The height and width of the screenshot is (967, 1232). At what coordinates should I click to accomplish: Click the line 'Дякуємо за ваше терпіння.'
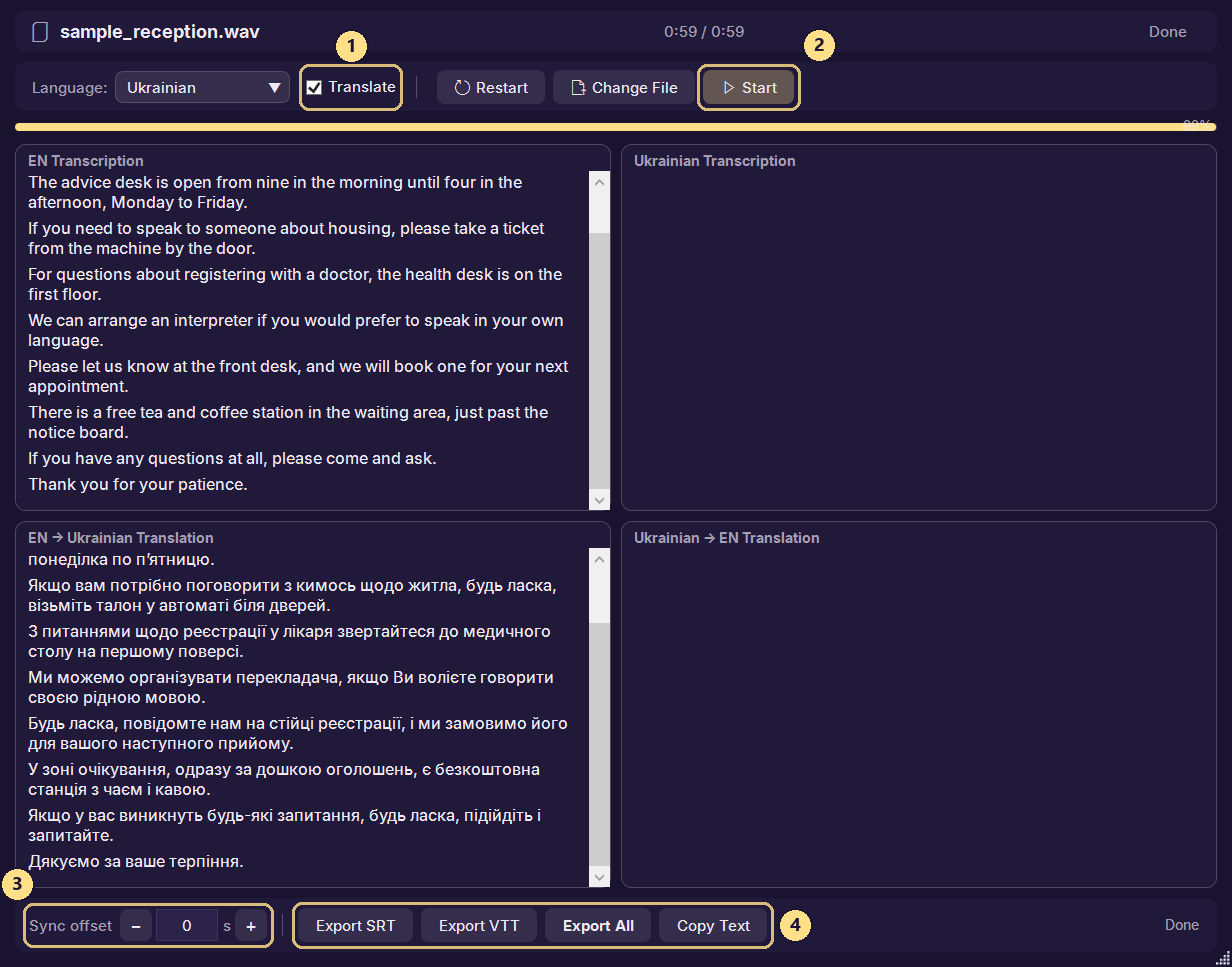click(136, 861)
